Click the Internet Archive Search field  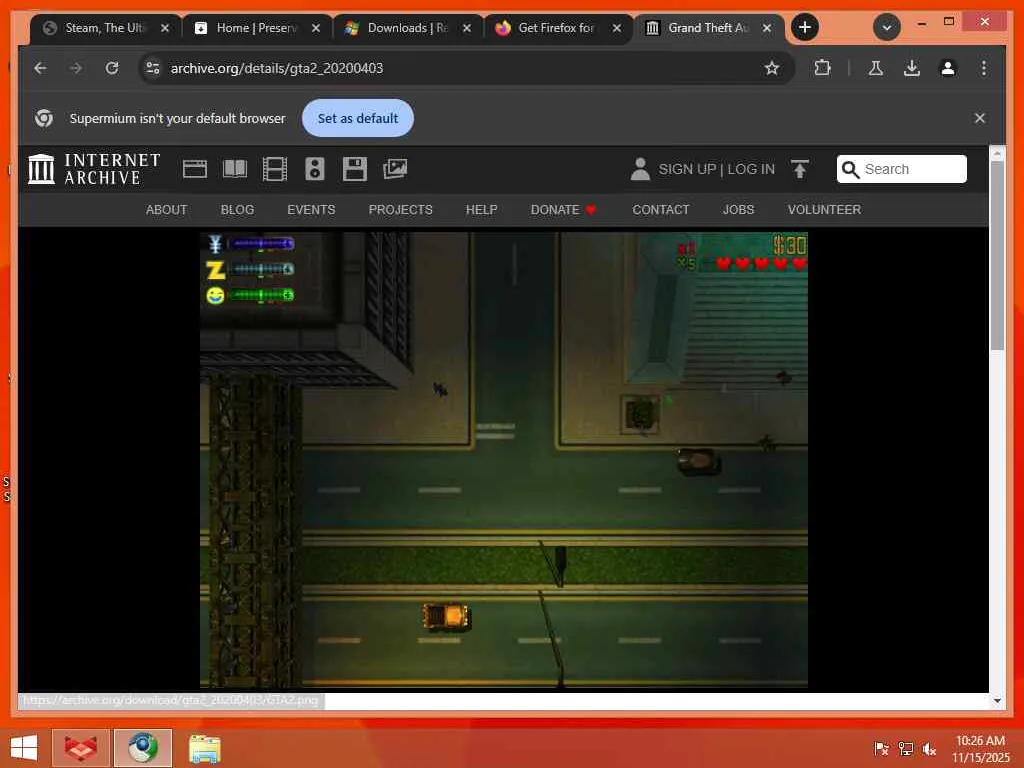[901, 169]
